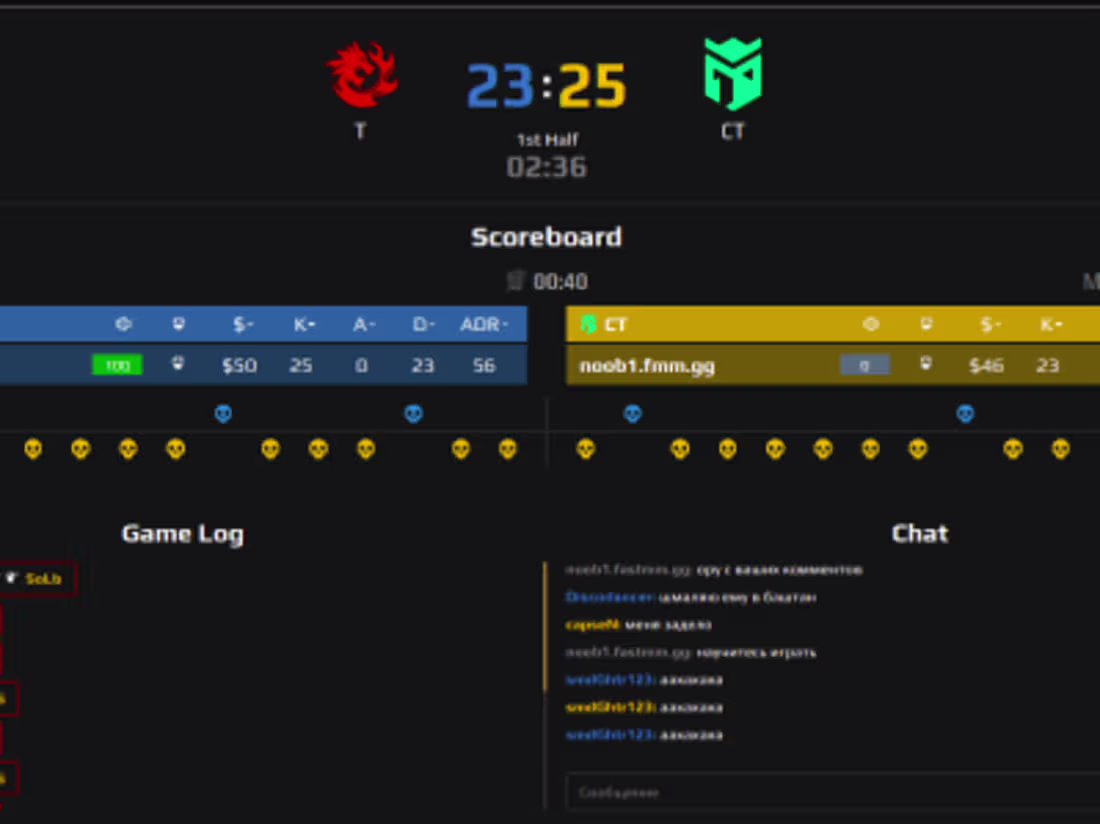This screenshot has width=1100, height=824.
Task: Sort T team by money column
Action: [243, 324]
